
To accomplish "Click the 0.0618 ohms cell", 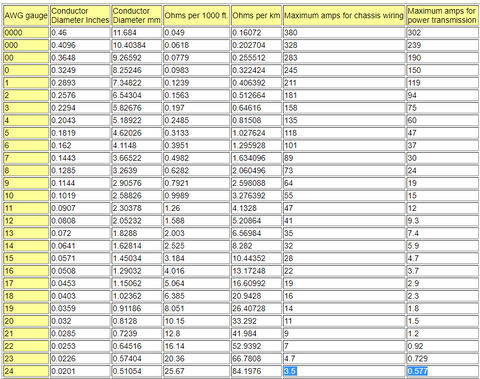I will click(x=196, y=45).
